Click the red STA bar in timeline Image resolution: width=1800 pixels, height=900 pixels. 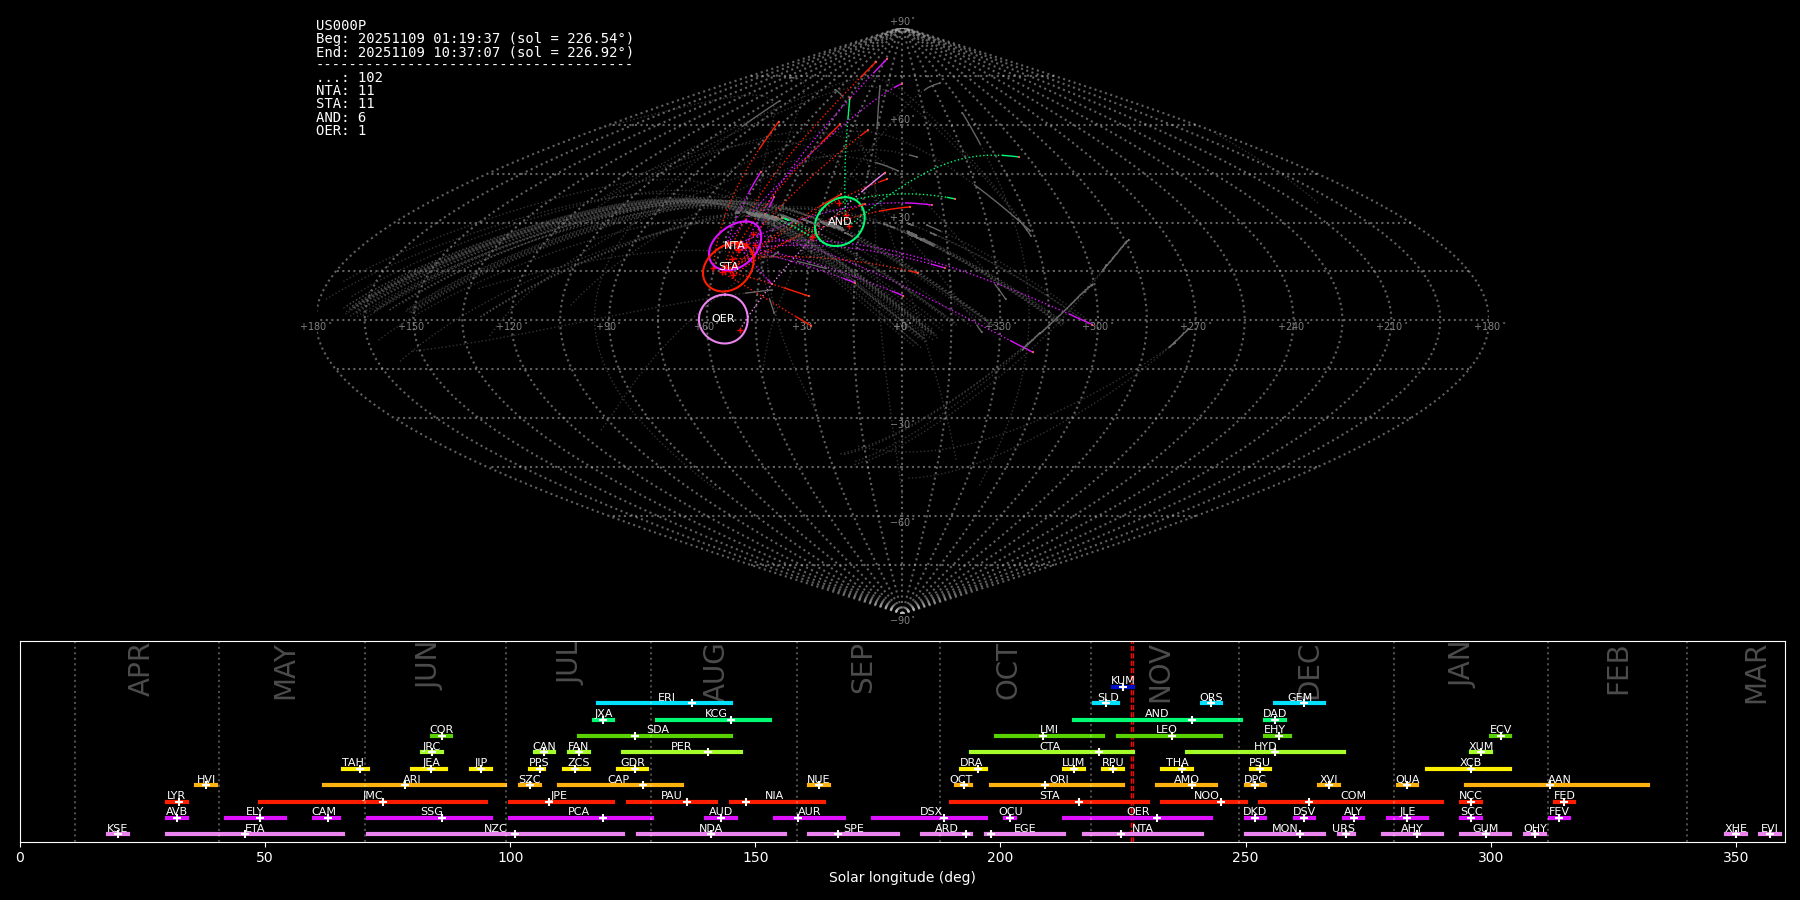pos(1049,802)
